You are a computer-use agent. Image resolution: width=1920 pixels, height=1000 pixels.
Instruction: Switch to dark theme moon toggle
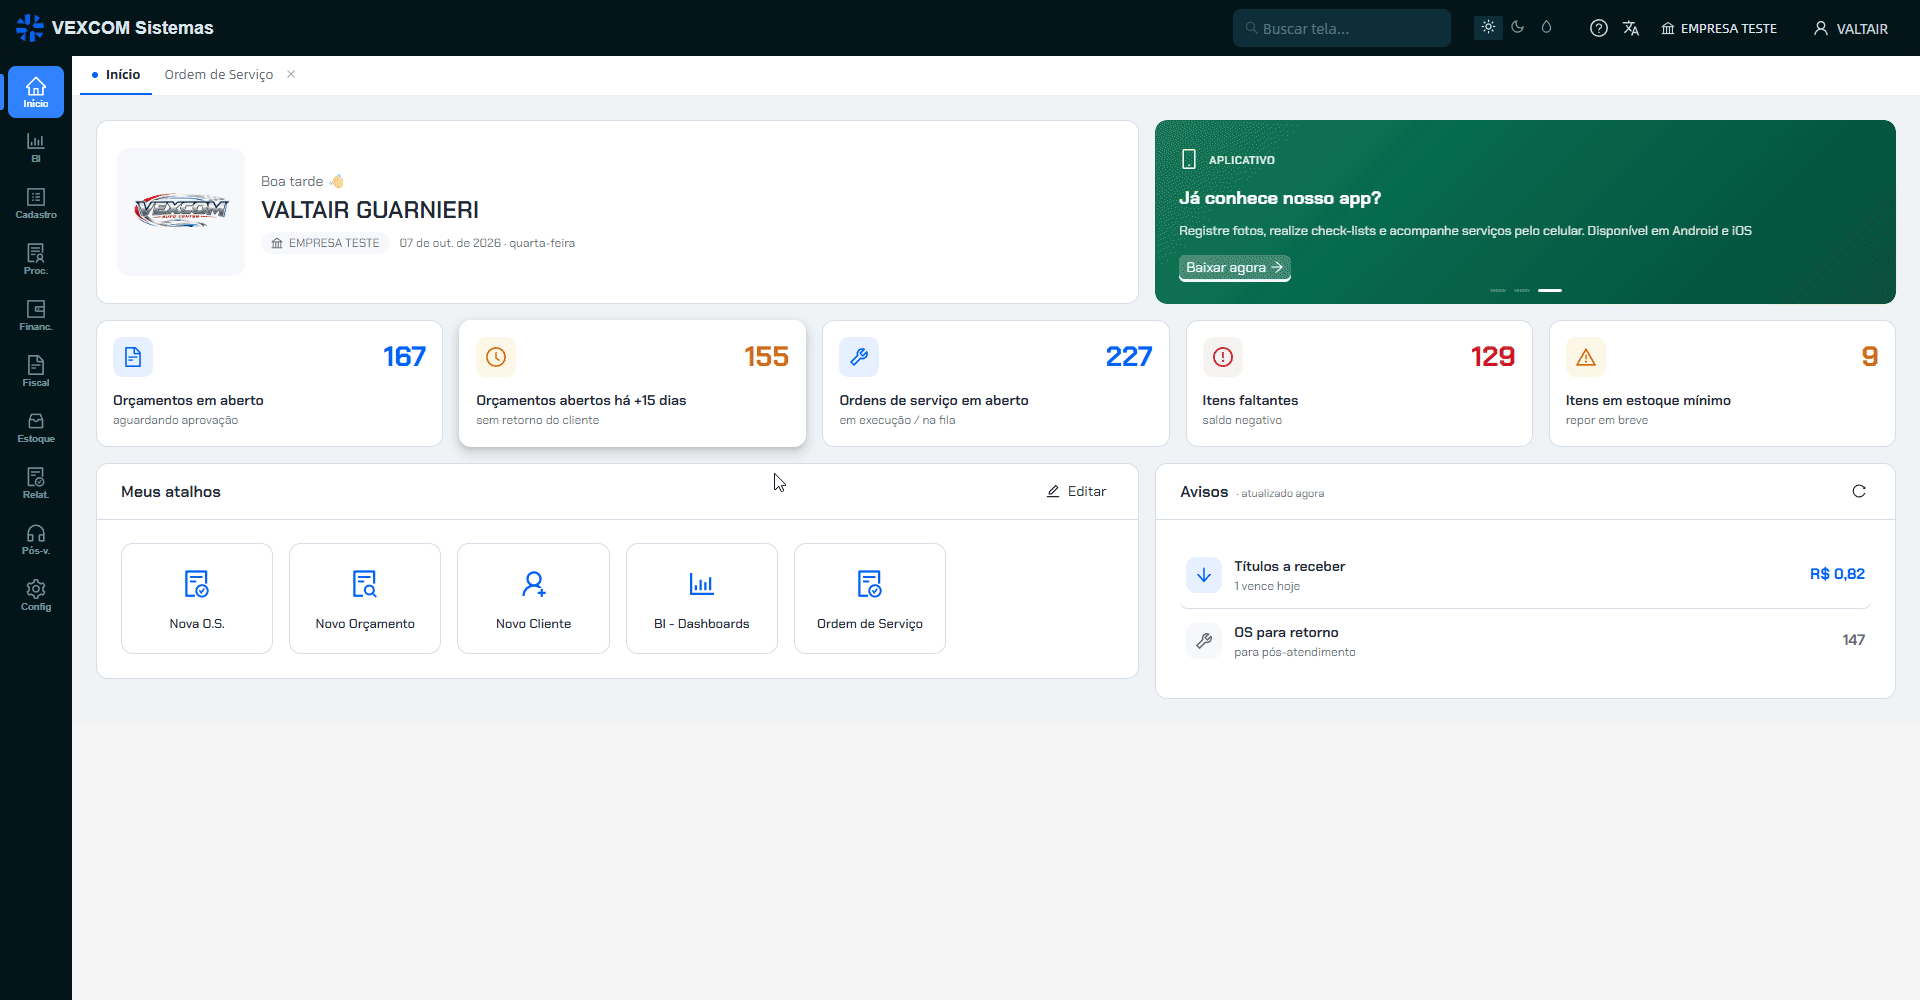click(1517, 27)
